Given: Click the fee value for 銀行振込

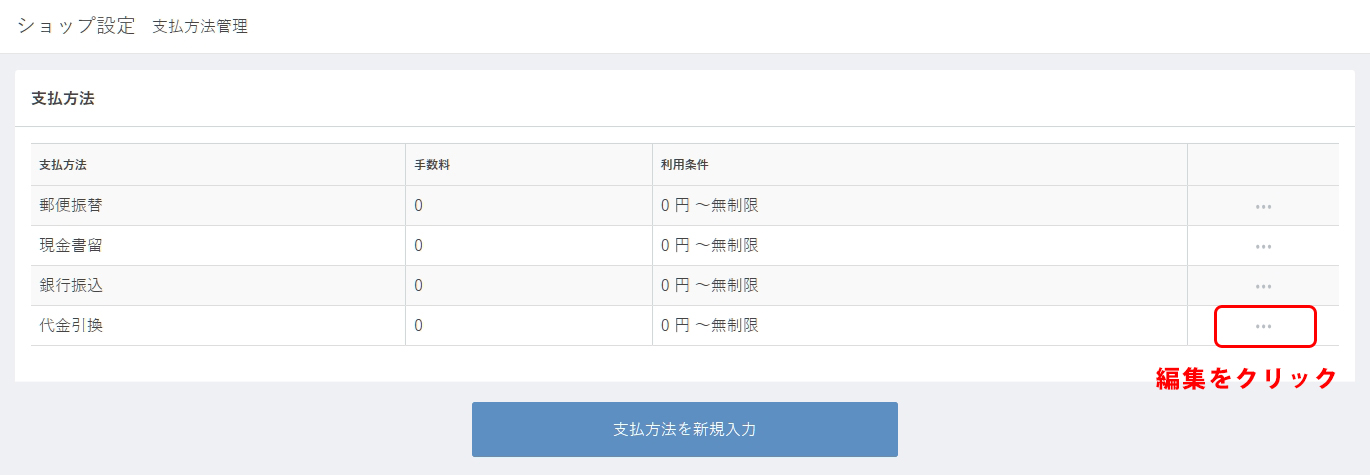Looking at the screenshot, I should click(419, 286).
